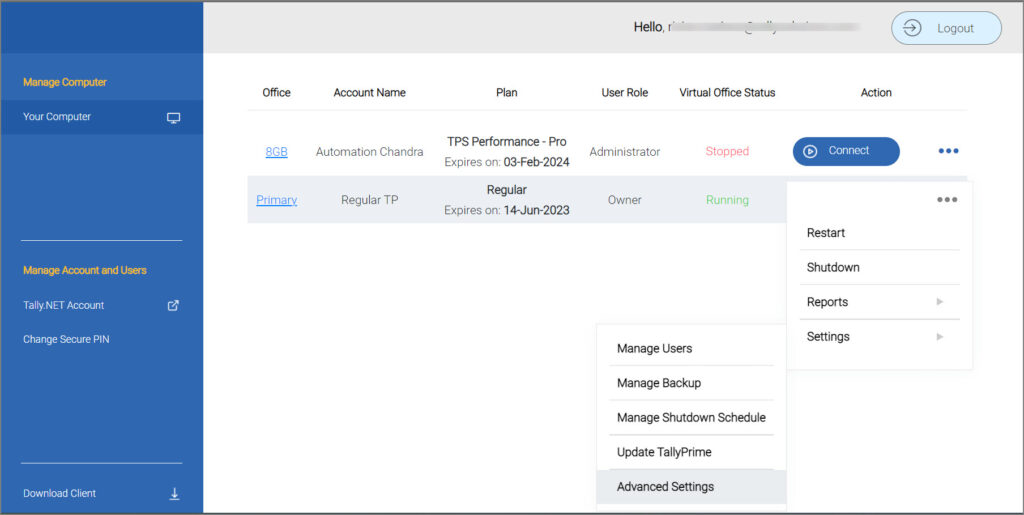Click the monitor icon beside Your Computer
Screen dimensions: 1024x515
173,118
